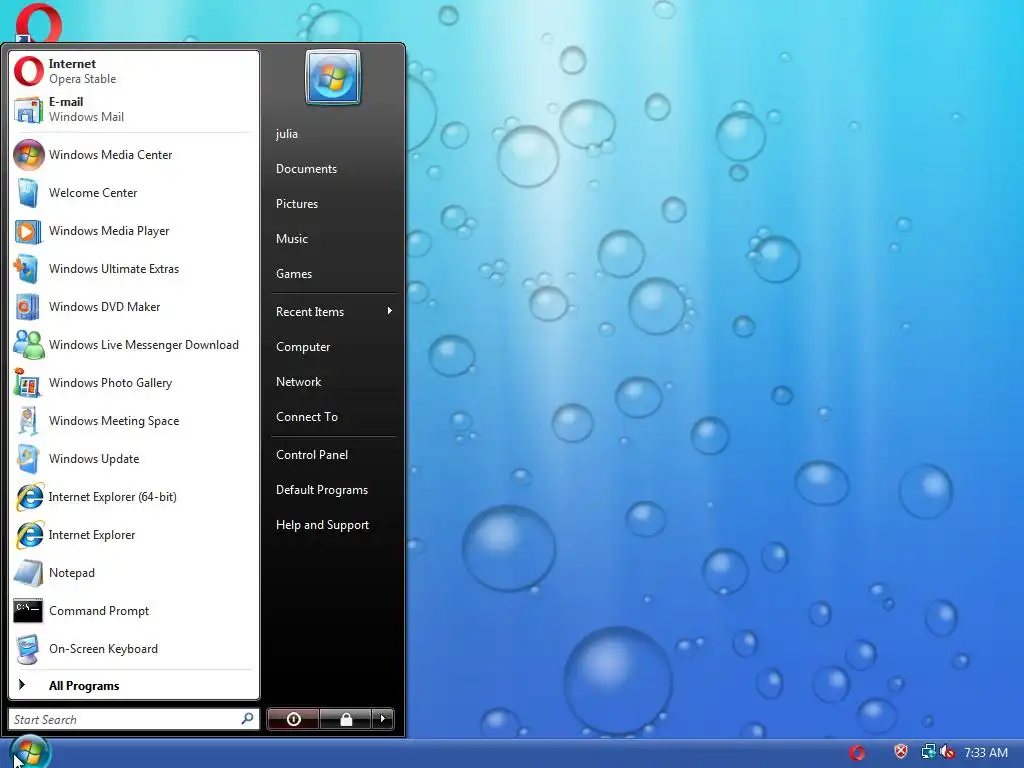The height and width of the screenshot is (768, 1024).
Task: Open Pictures folder link
Action: 296,204
